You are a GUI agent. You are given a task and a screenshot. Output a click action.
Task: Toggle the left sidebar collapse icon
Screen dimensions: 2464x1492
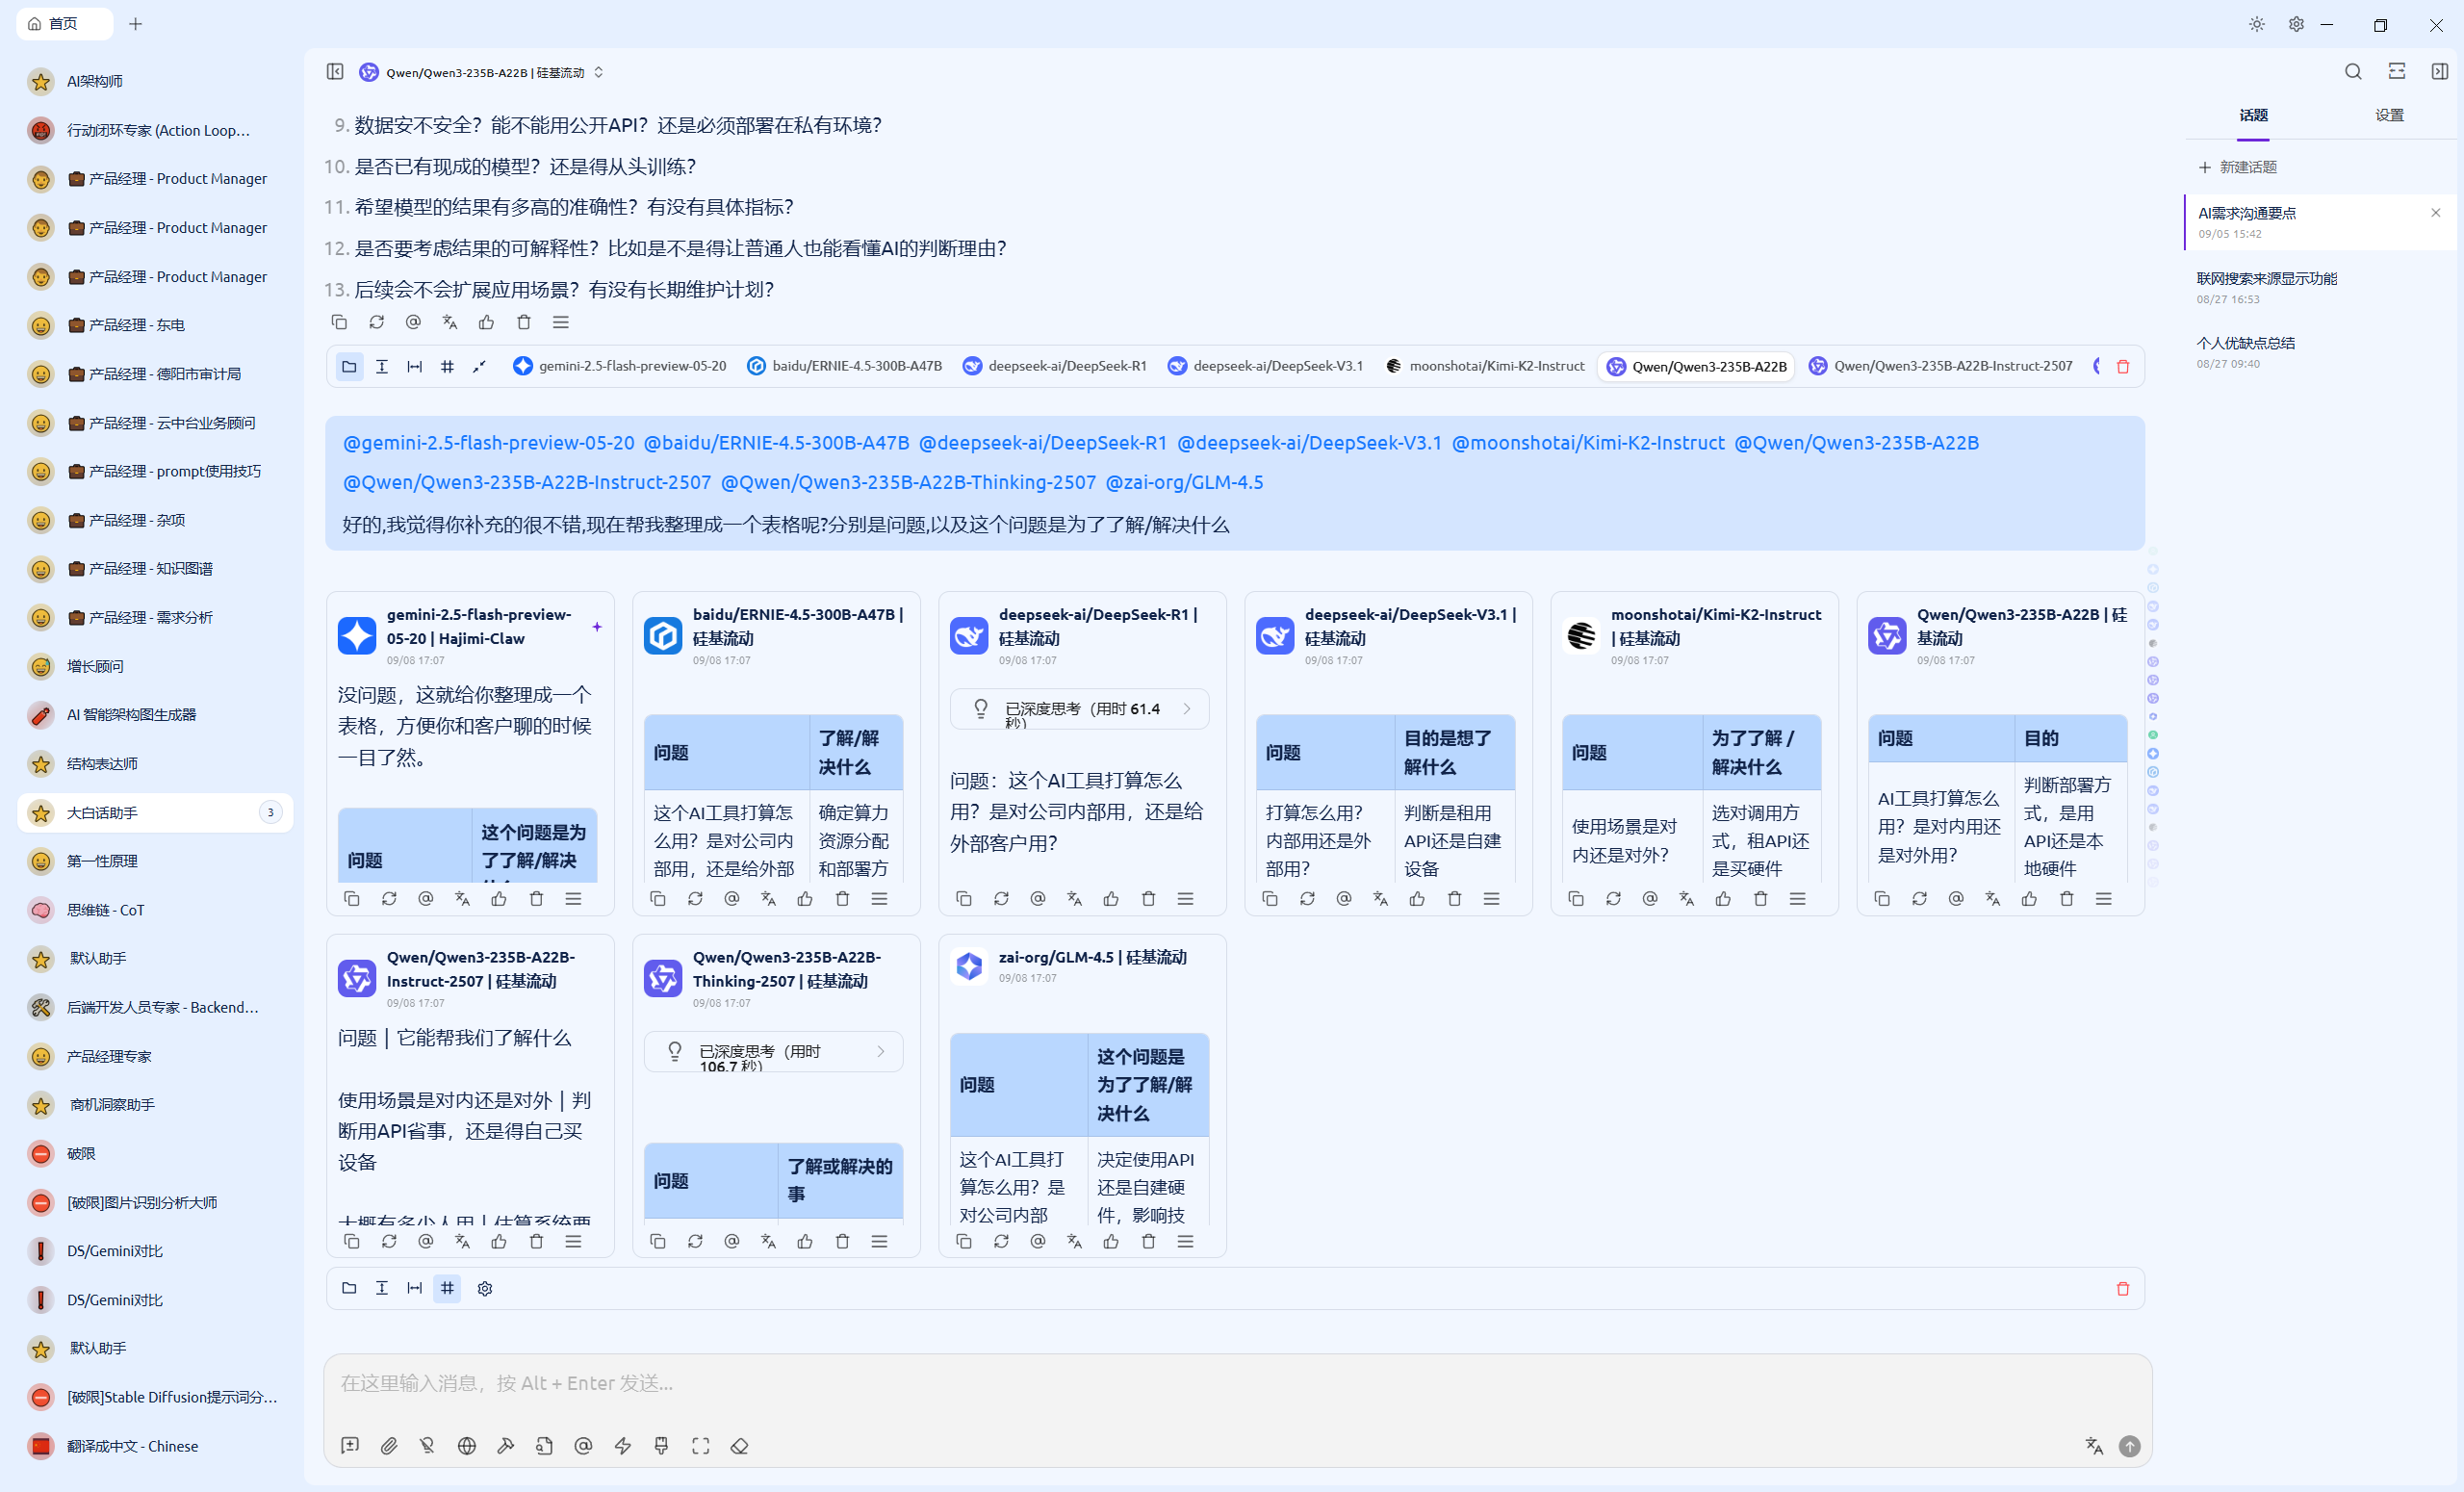(x=335, y=72)
